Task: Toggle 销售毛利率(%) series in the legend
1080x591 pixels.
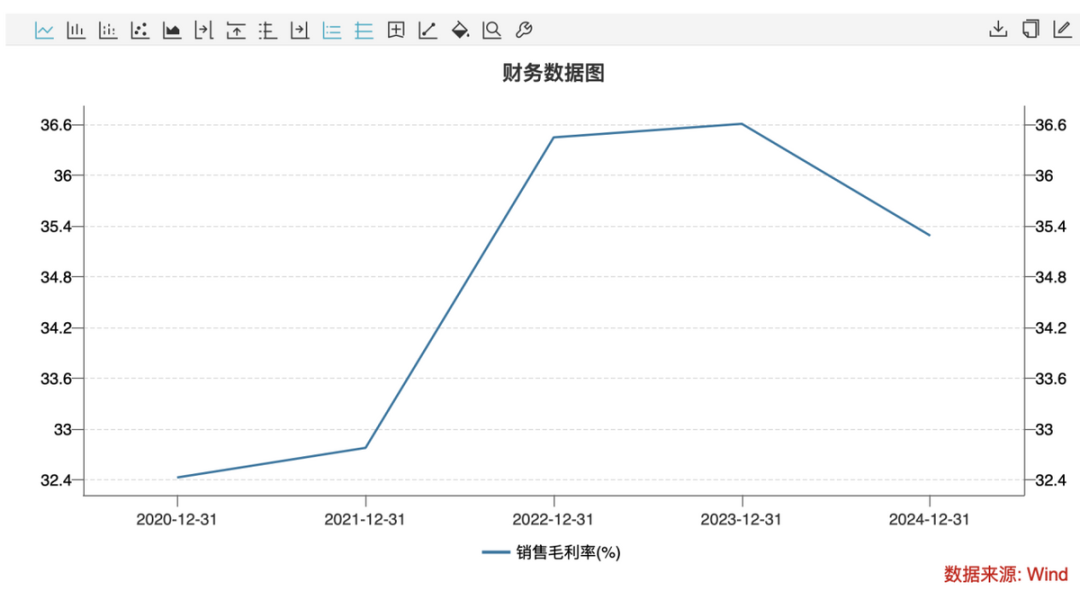Action: (551, 552)
